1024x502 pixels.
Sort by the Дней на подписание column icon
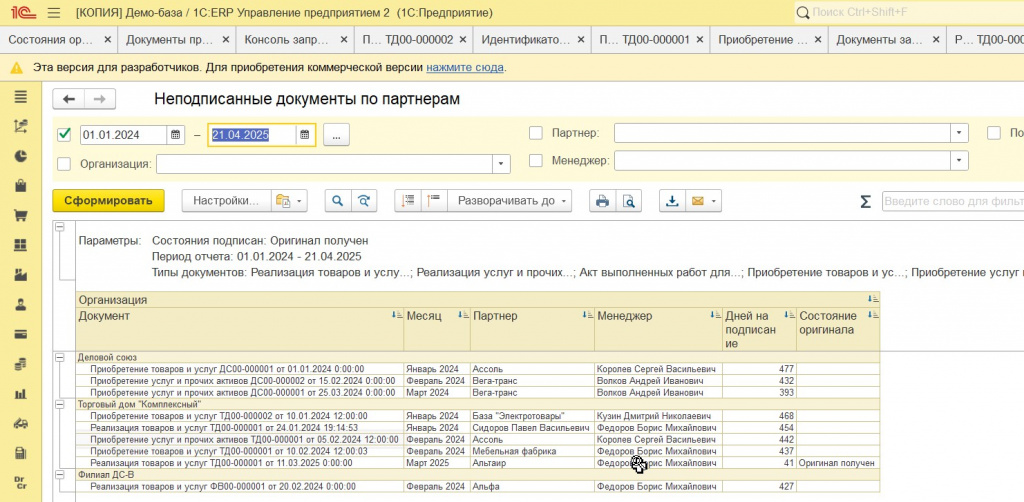point(790,315)
